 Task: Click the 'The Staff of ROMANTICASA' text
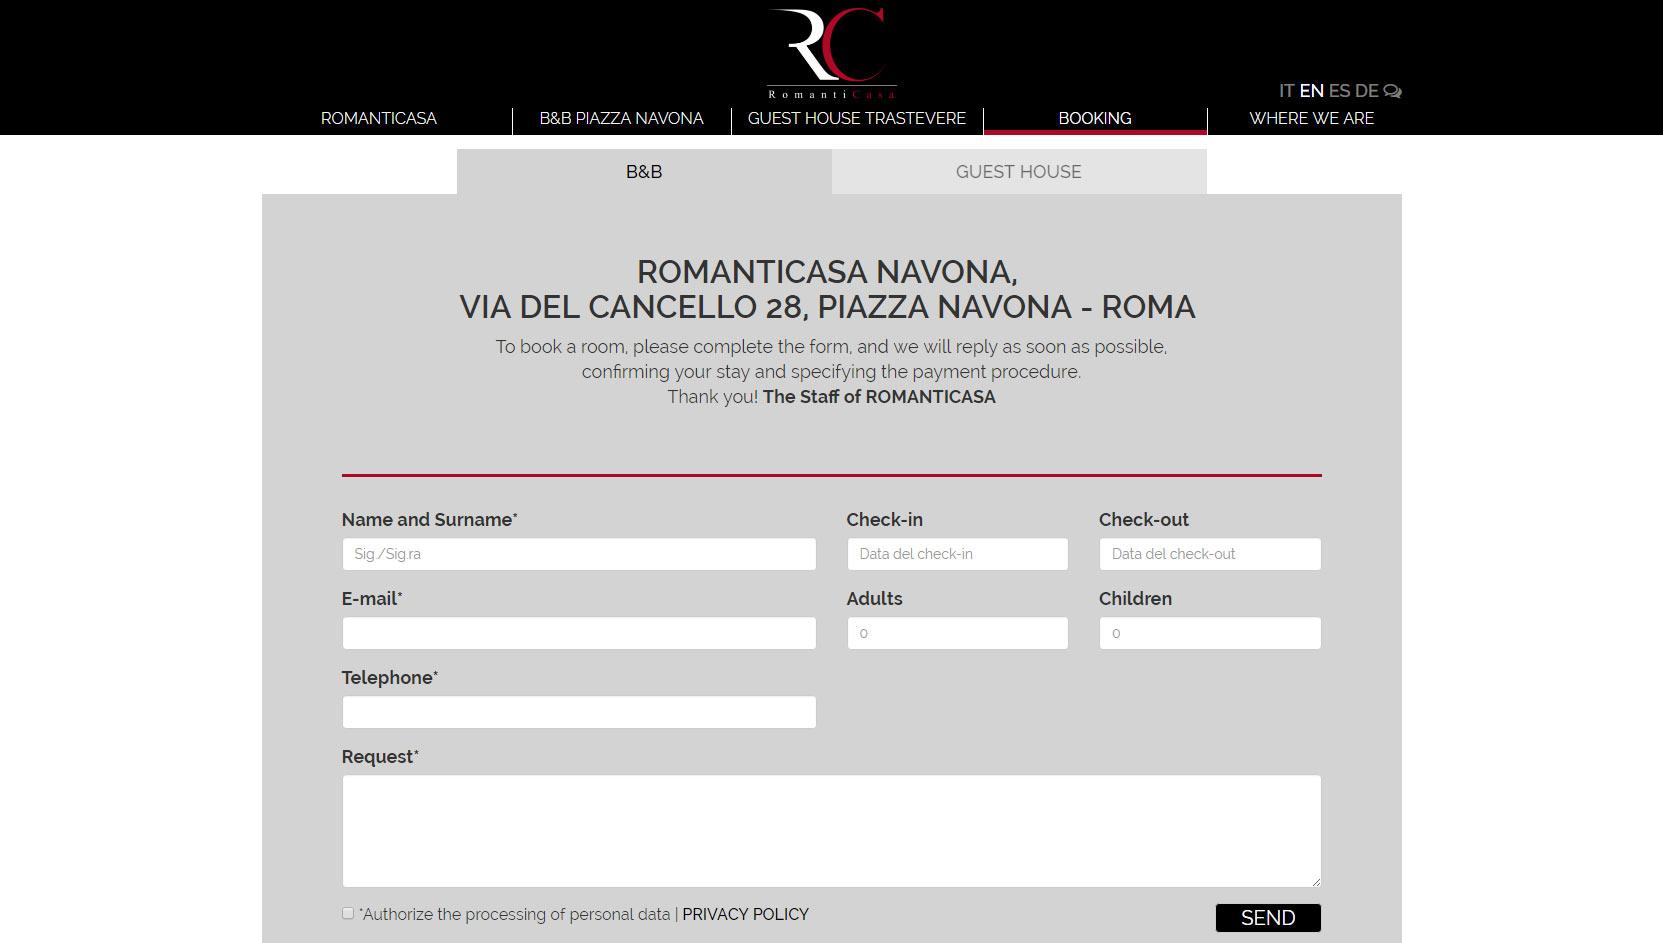pyautogui.click(x=879, y=397)
